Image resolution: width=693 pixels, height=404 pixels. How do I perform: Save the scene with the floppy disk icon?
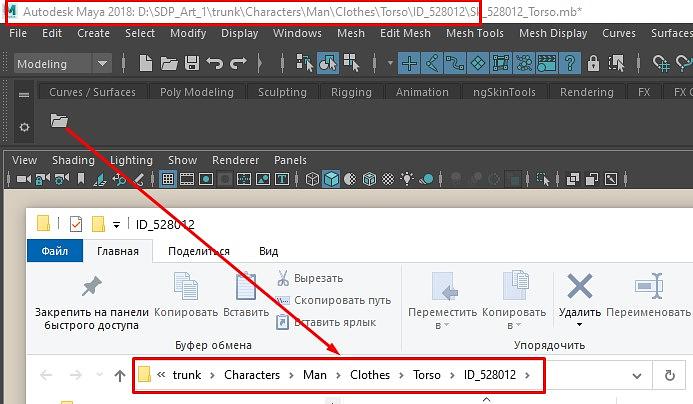coord(192,63)
